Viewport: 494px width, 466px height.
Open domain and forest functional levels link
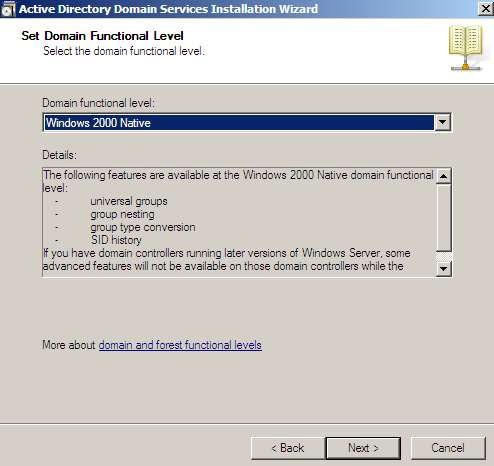click(x=180, y=345)
